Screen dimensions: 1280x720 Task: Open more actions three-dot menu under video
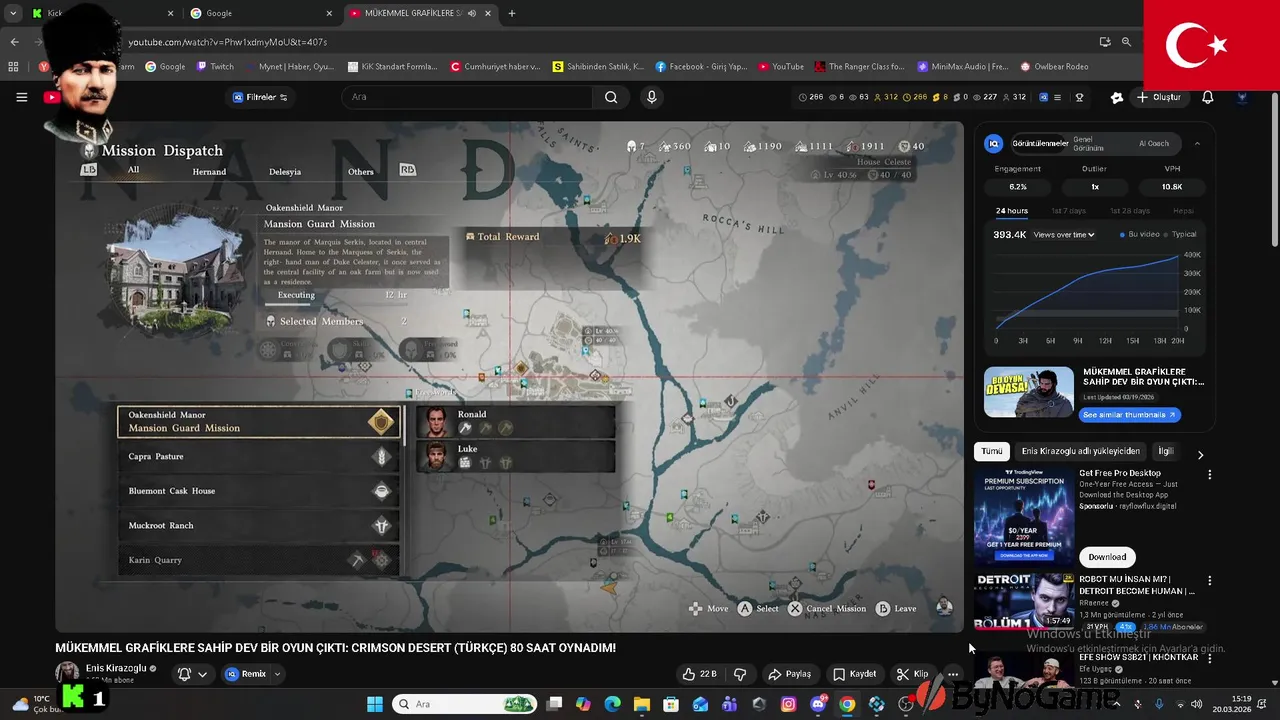[953, 674]
